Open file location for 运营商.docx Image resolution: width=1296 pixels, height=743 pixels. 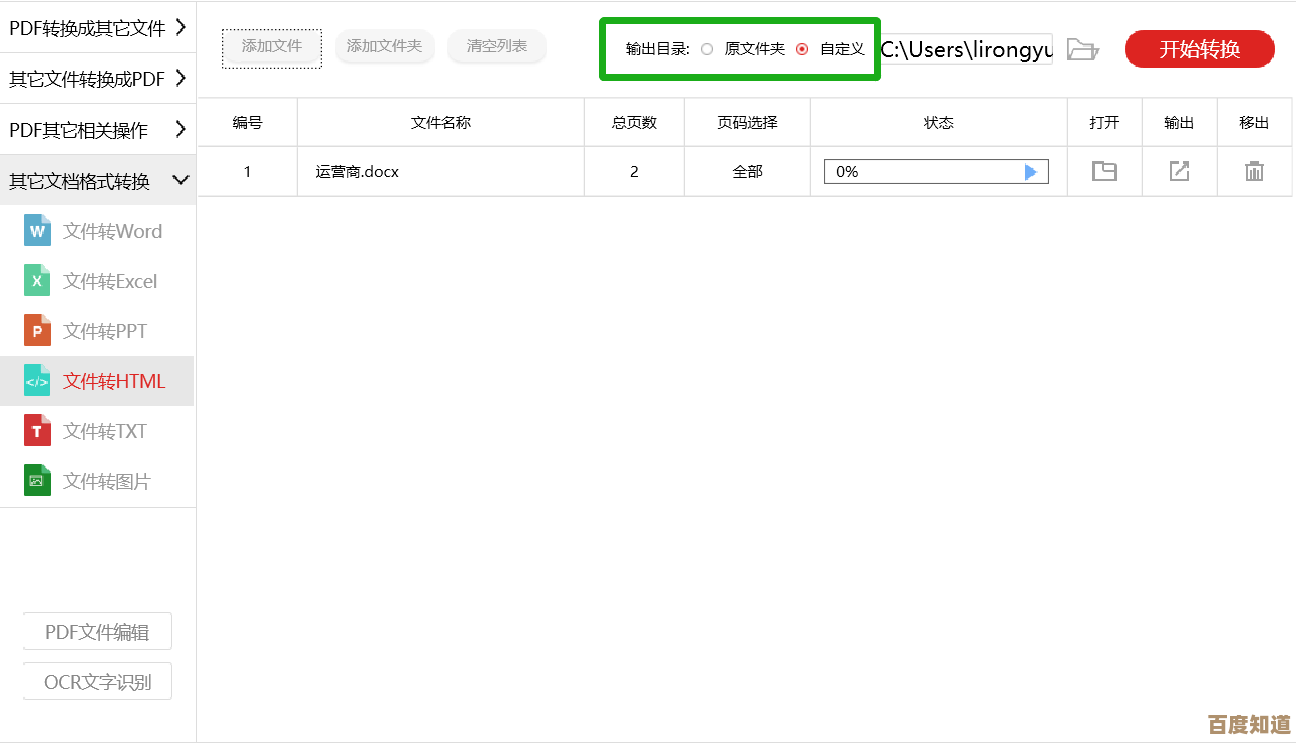1104,171
